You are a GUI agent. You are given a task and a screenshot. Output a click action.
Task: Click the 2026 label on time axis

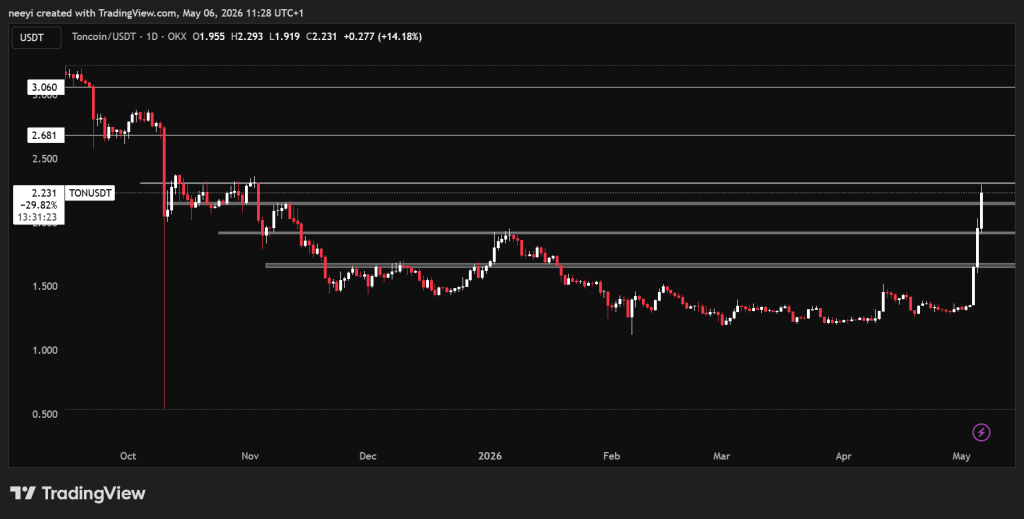click(x=490, y=456)
